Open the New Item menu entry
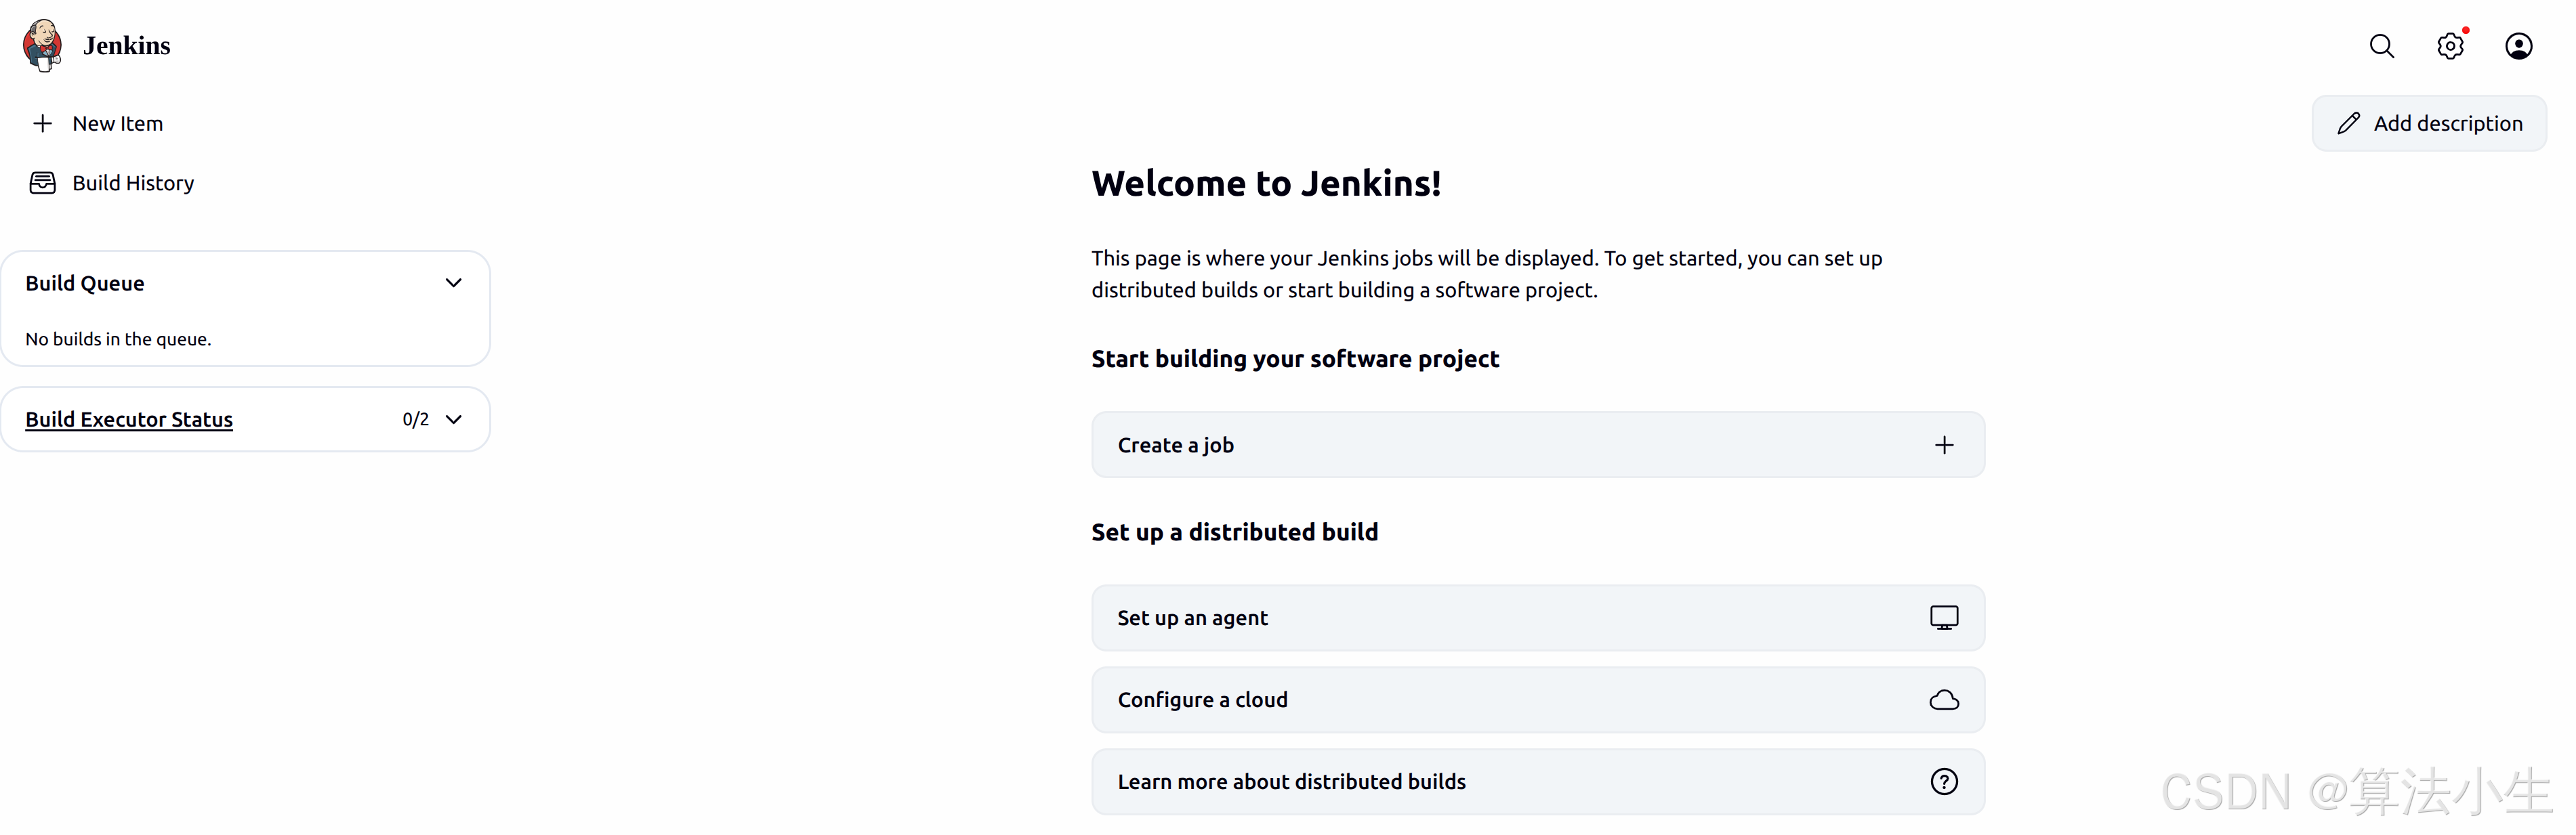Image resolution: width=2576 pixels, height=835 pixels. [x=117, y=123]
